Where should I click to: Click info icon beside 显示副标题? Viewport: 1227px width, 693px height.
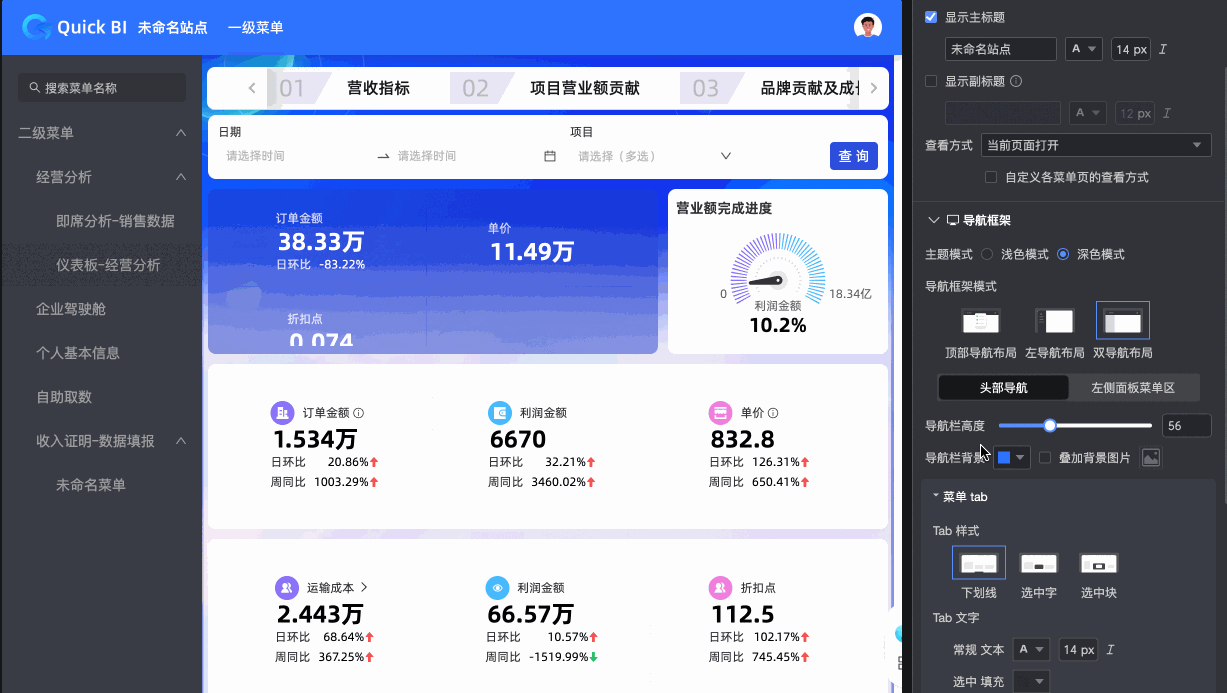[x=1016, y=81]
